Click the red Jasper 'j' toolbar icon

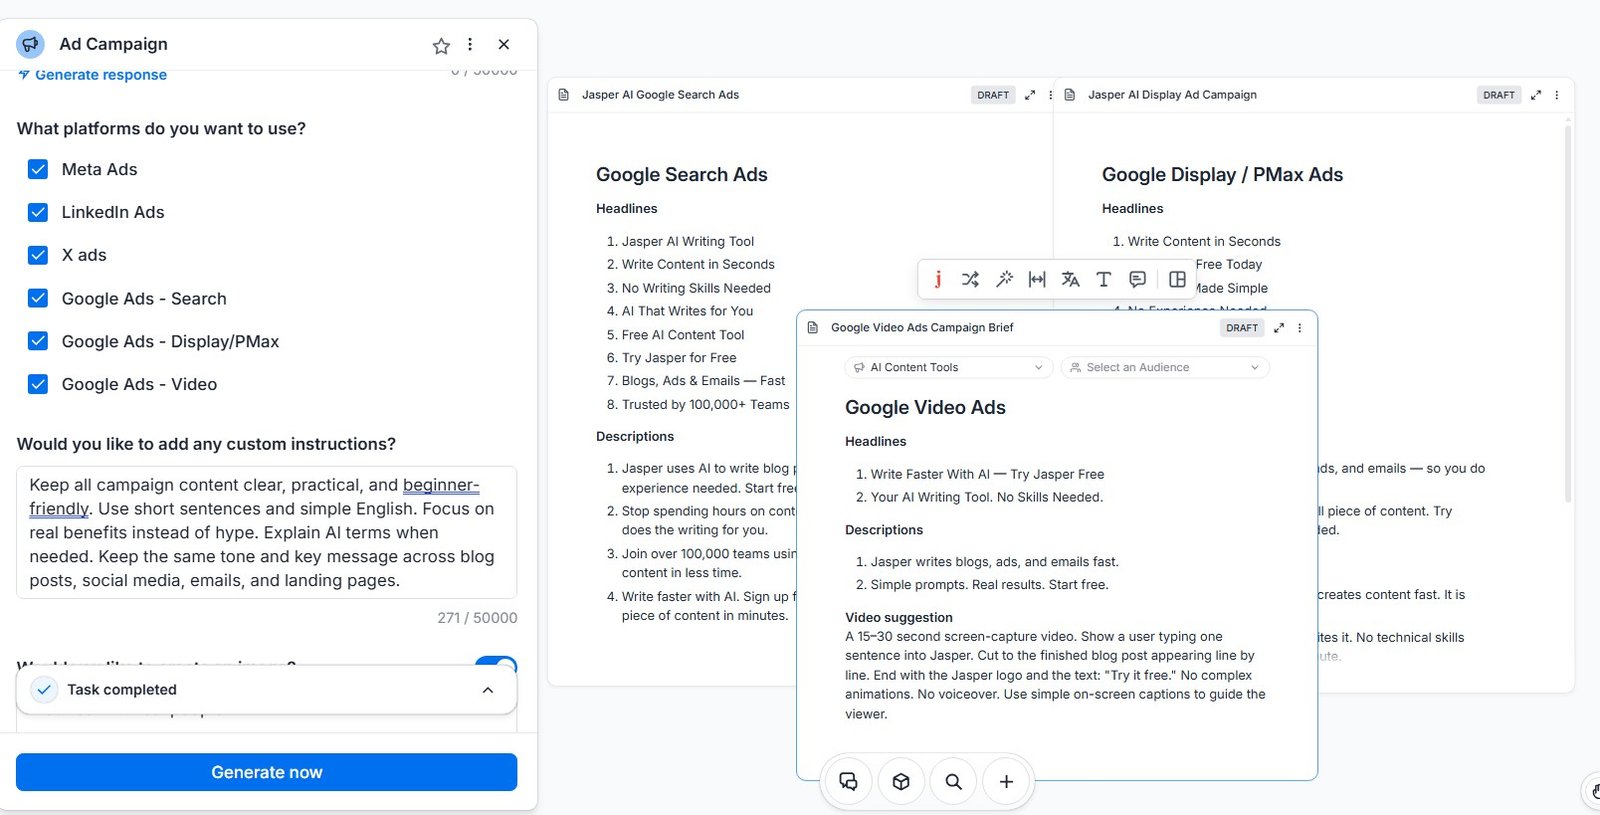937,279
